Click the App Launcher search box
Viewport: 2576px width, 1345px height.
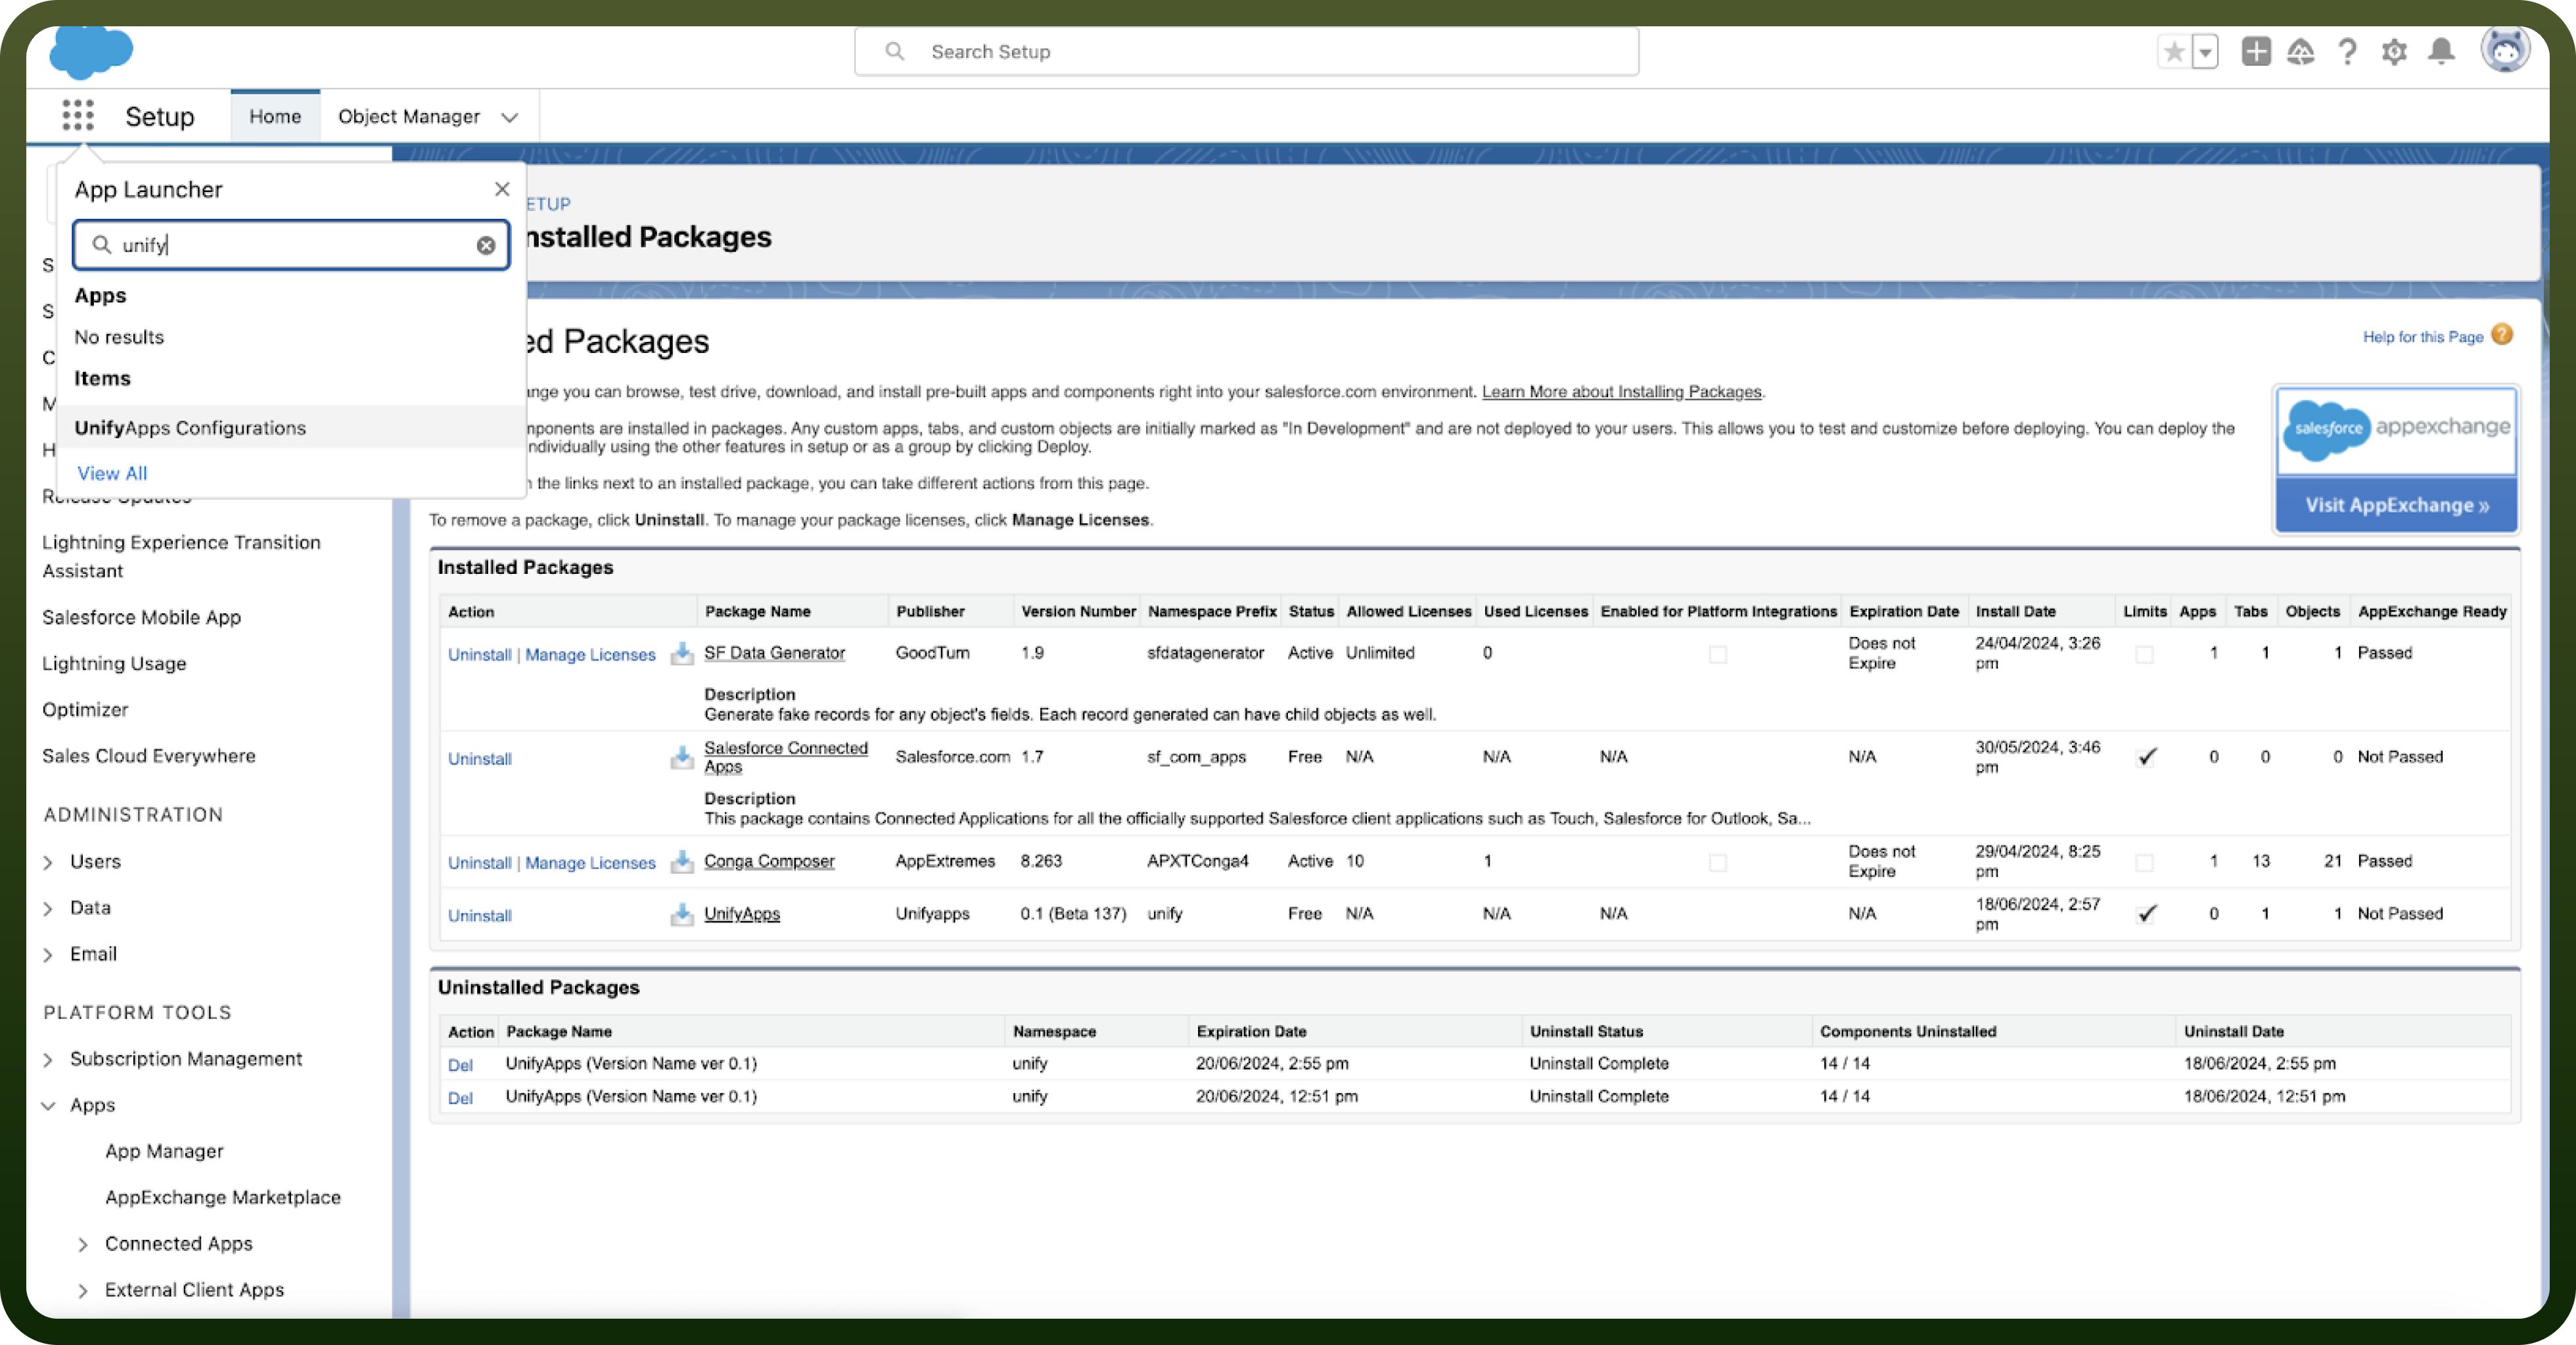tap(291, 245)
